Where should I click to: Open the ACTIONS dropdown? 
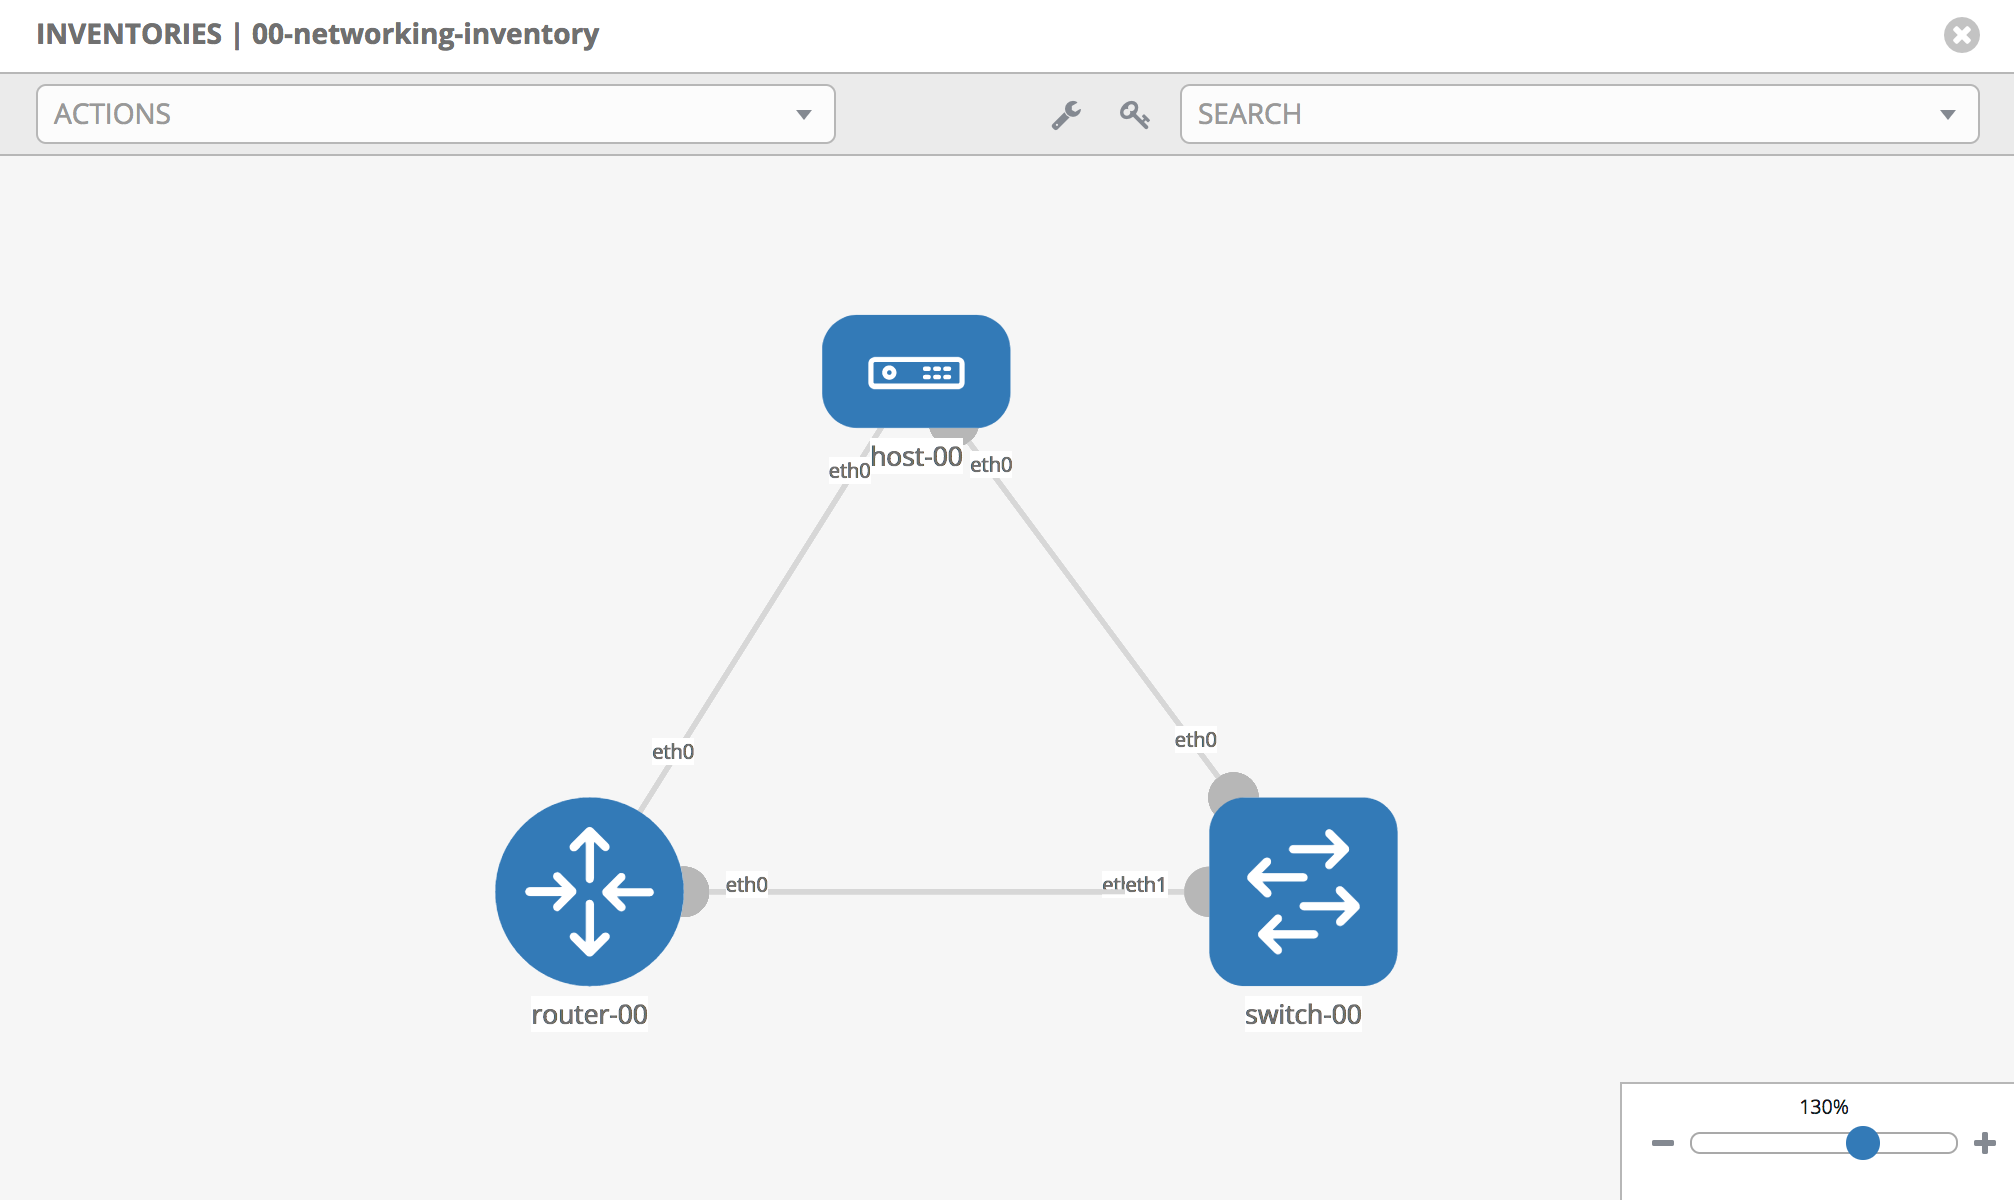pos(435,114)
